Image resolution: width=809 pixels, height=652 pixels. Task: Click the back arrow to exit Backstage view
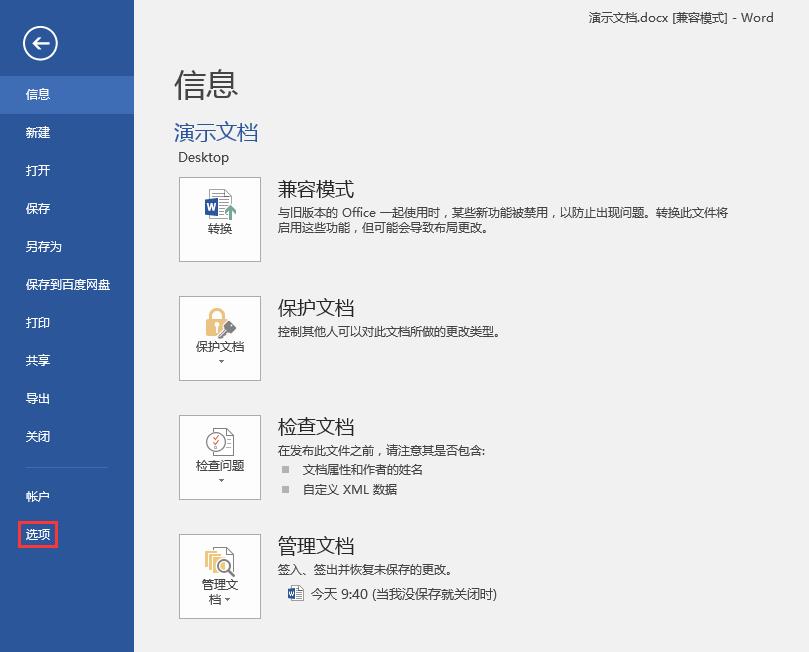(x=43, y=44)
